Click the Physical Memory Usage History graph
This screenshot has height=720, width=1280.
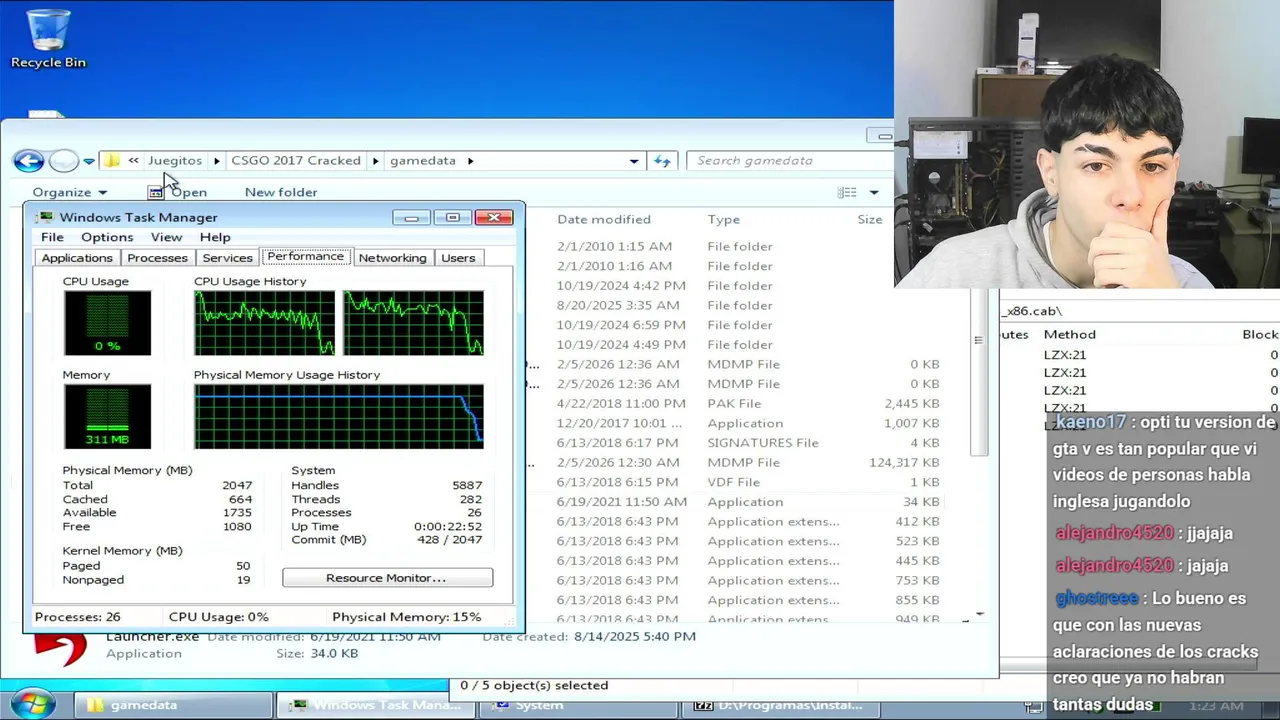[339, 416]
